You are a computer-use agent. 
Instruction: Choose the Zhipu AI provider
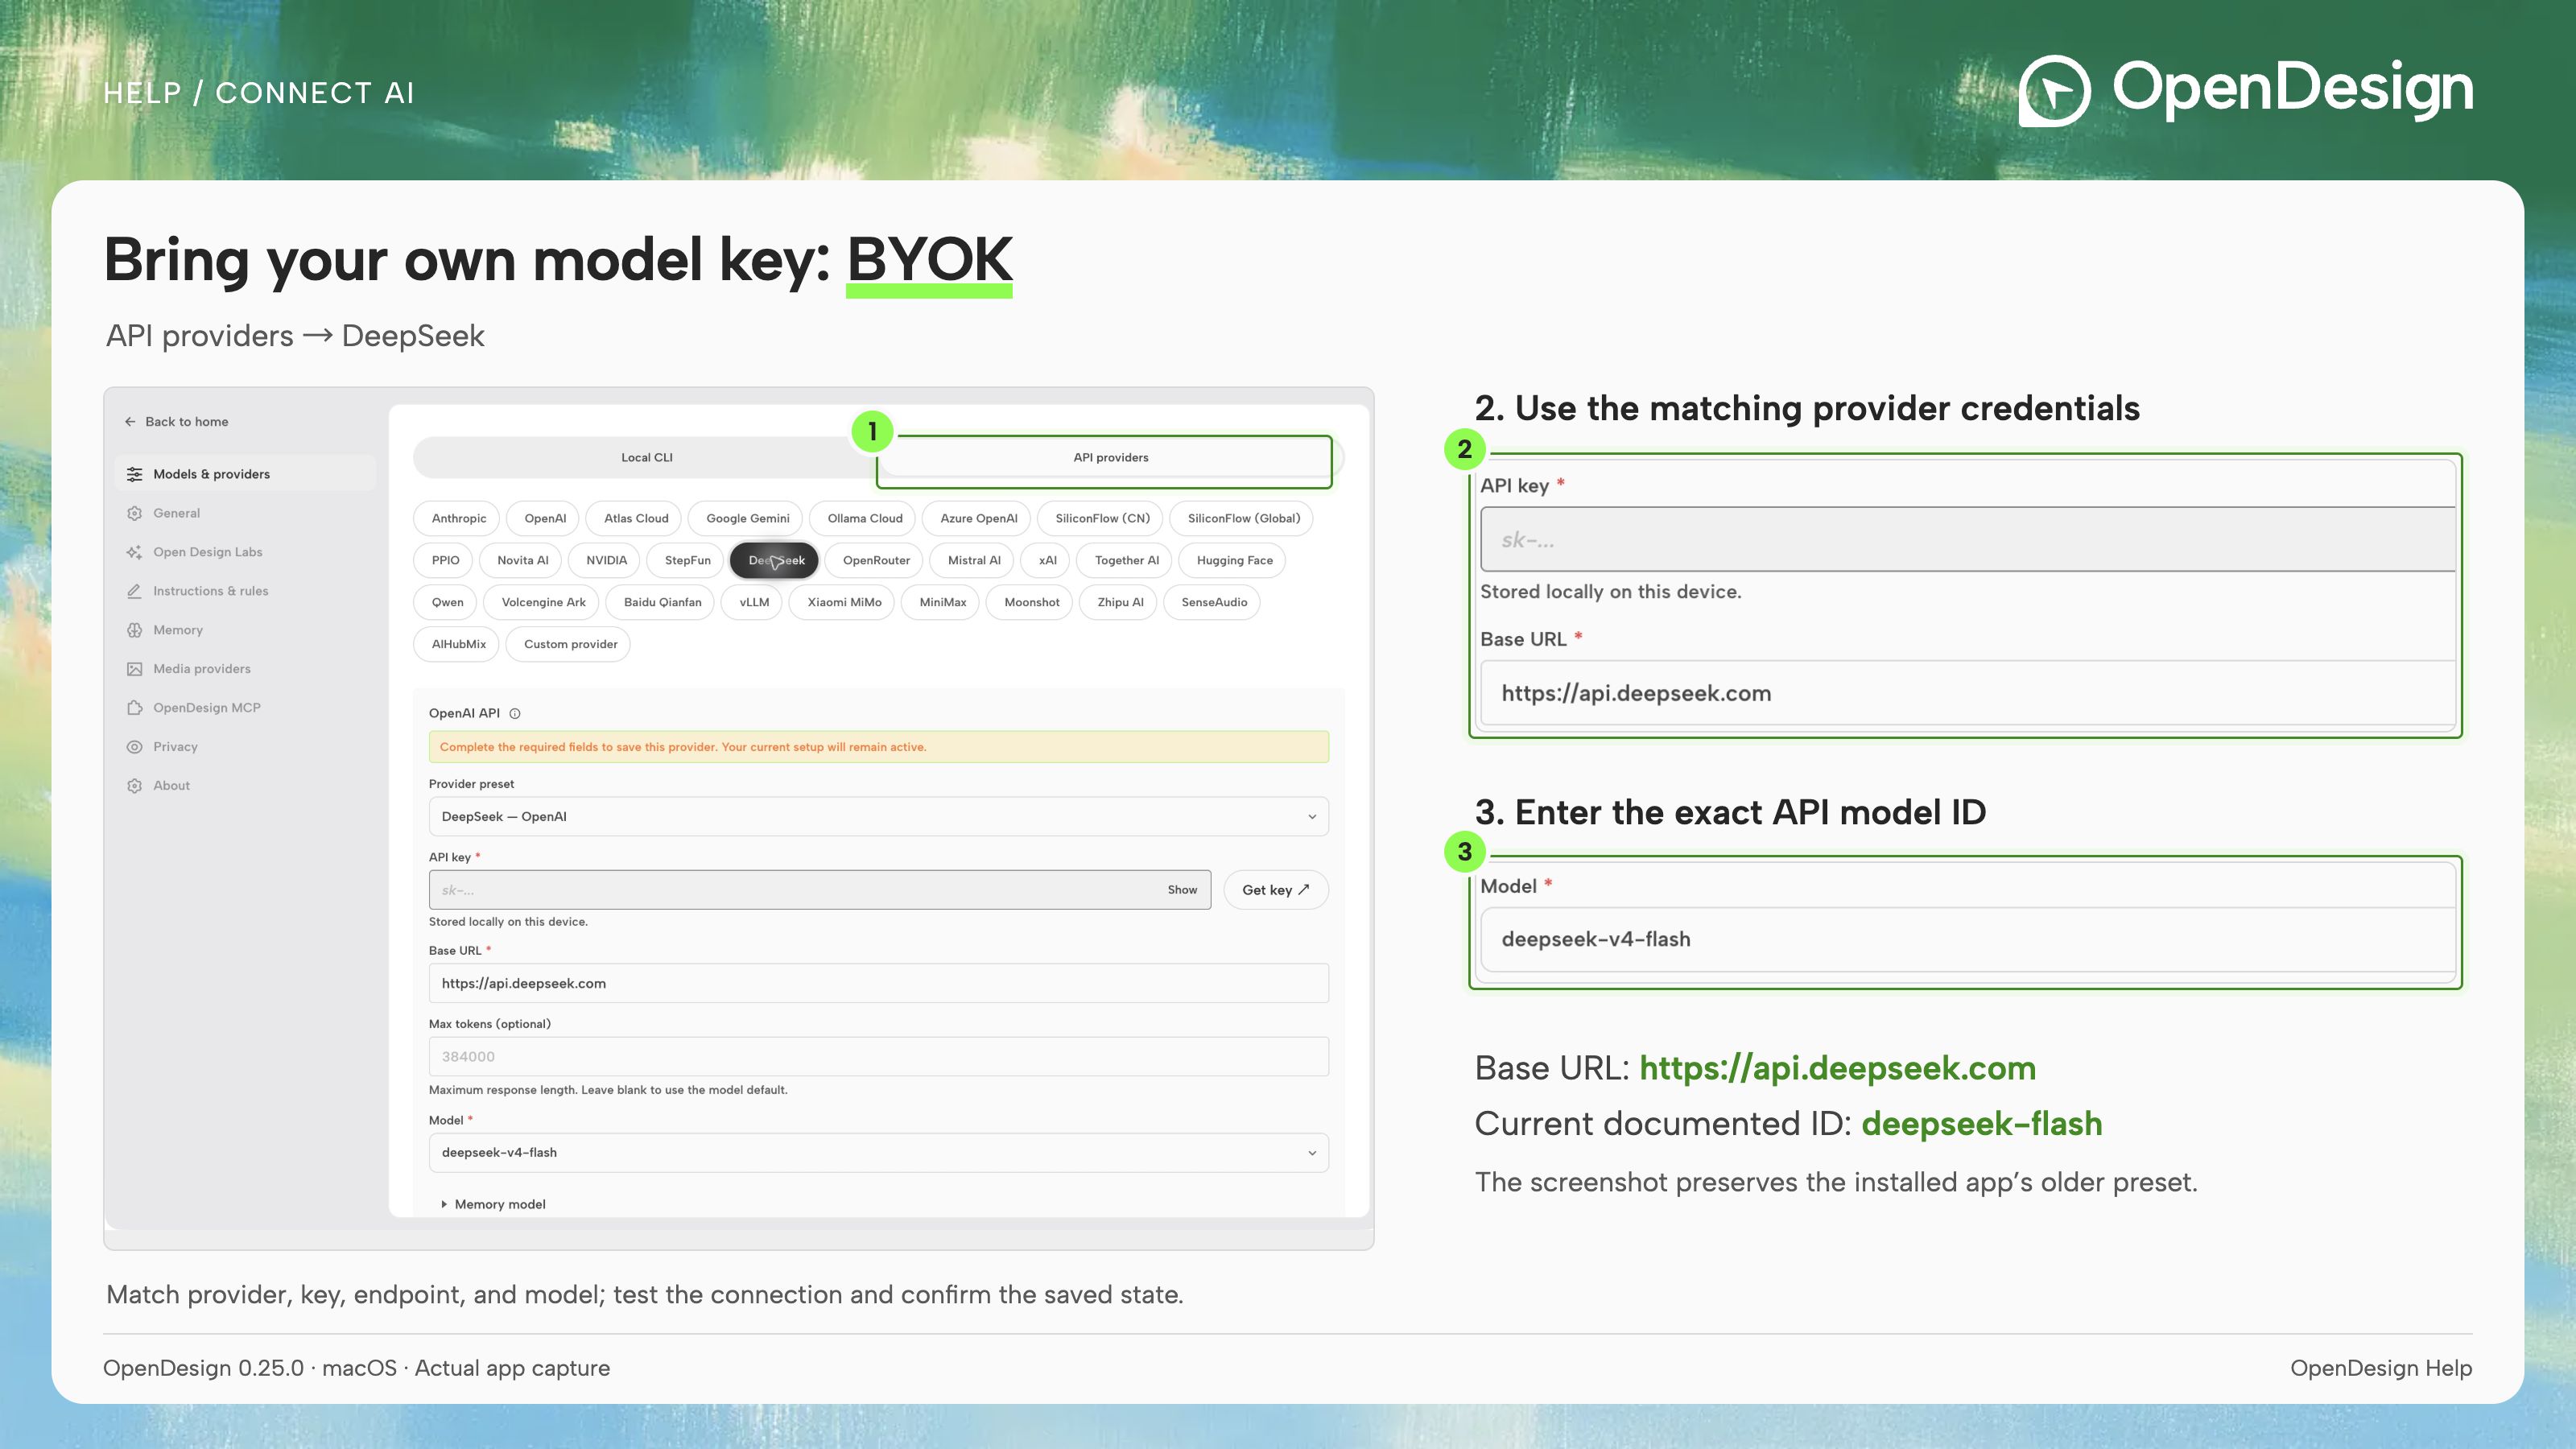[x=1120, y=602]
